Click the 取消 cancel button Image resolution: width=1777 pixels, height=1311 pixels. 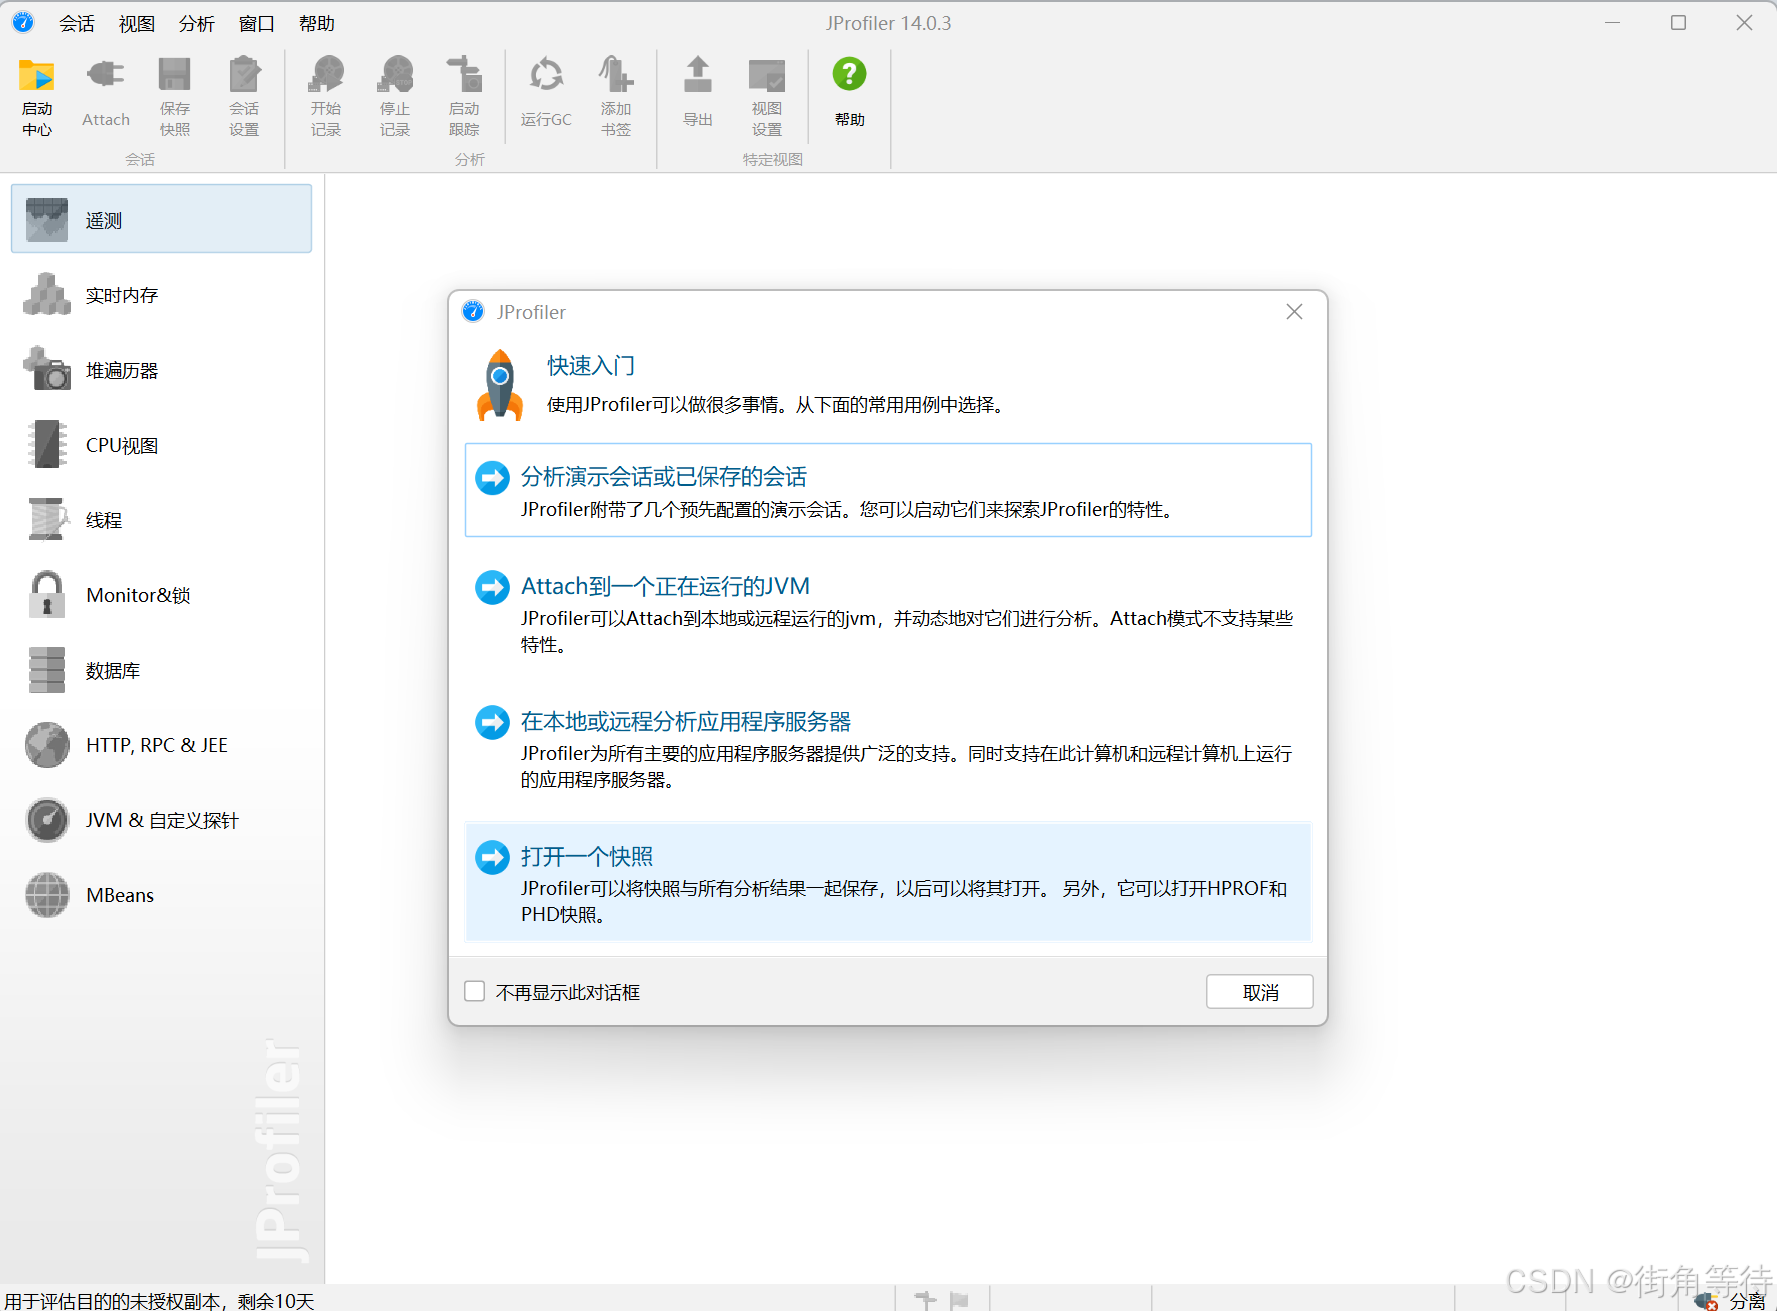coord(1260,992)
